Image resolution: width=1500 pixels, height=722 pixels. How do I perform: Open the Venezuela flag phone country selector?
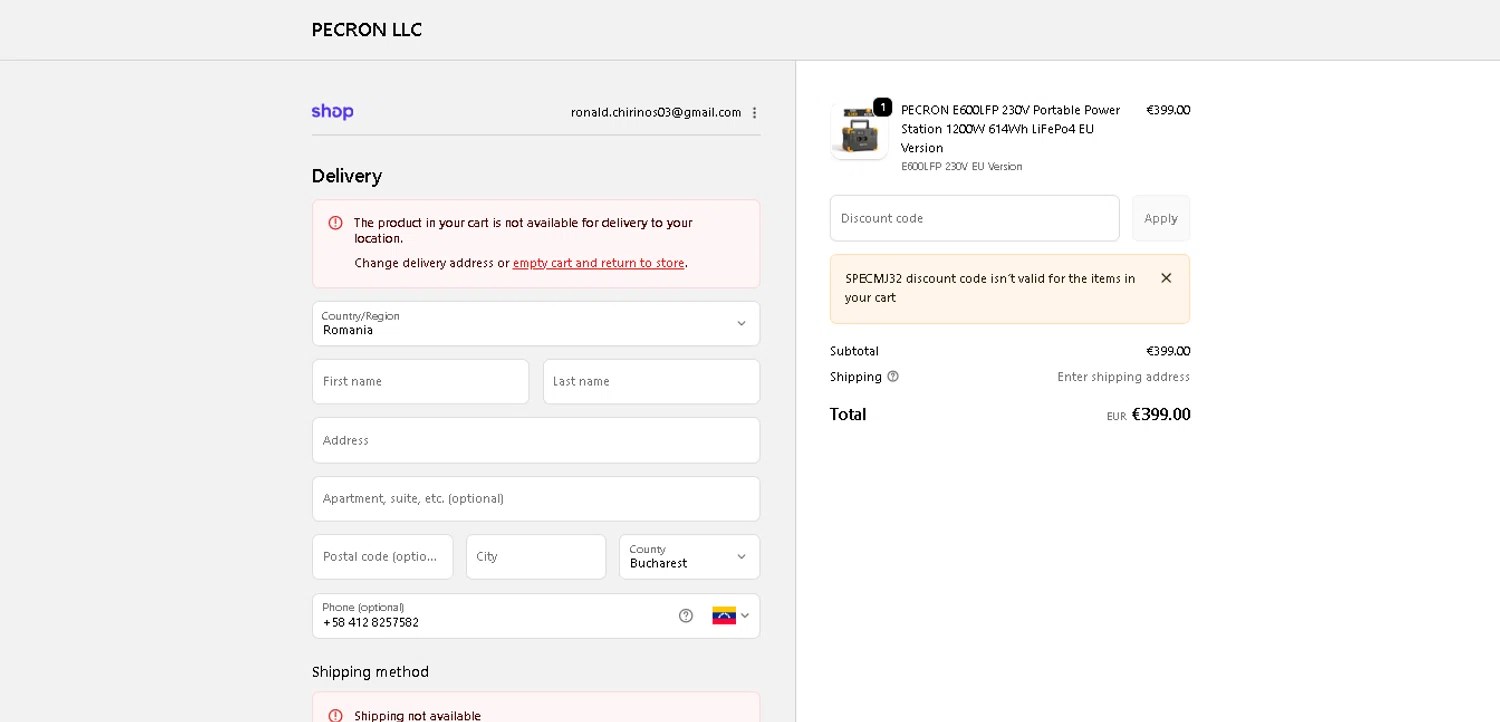tap(731, 616)
